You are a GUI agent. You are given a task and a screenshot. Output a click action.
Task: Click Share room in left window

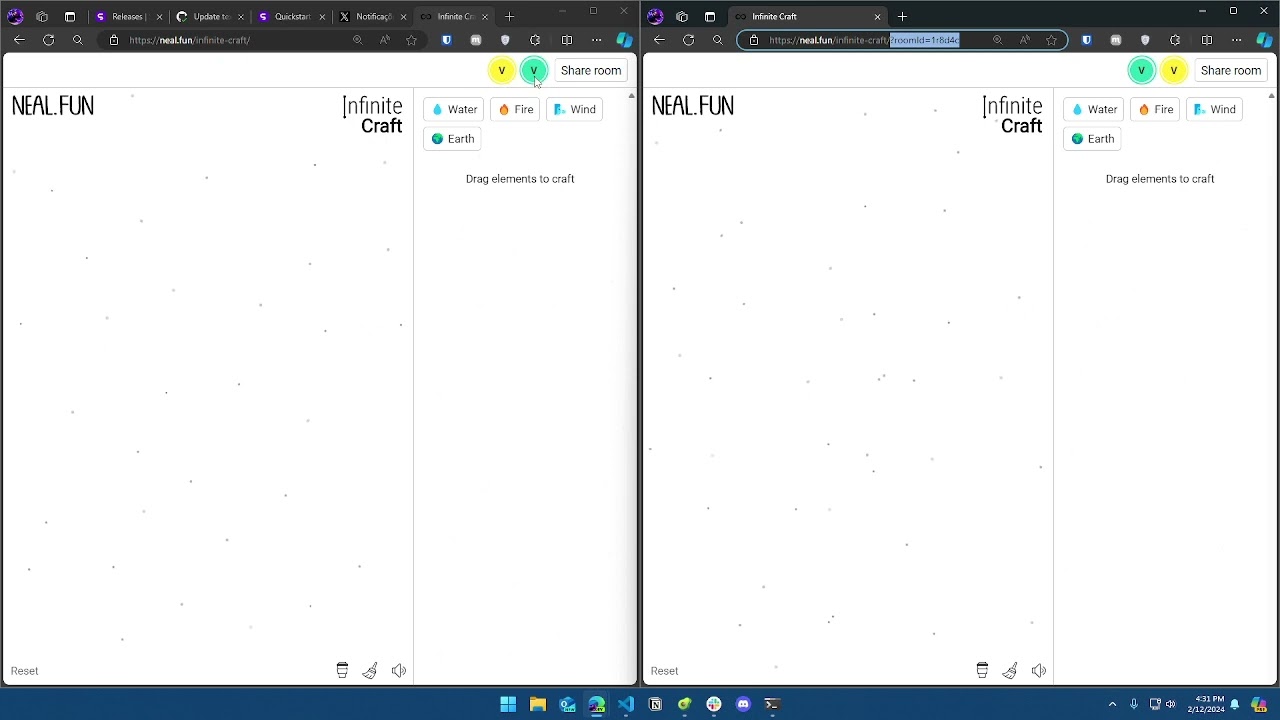[x=591, y=70]
